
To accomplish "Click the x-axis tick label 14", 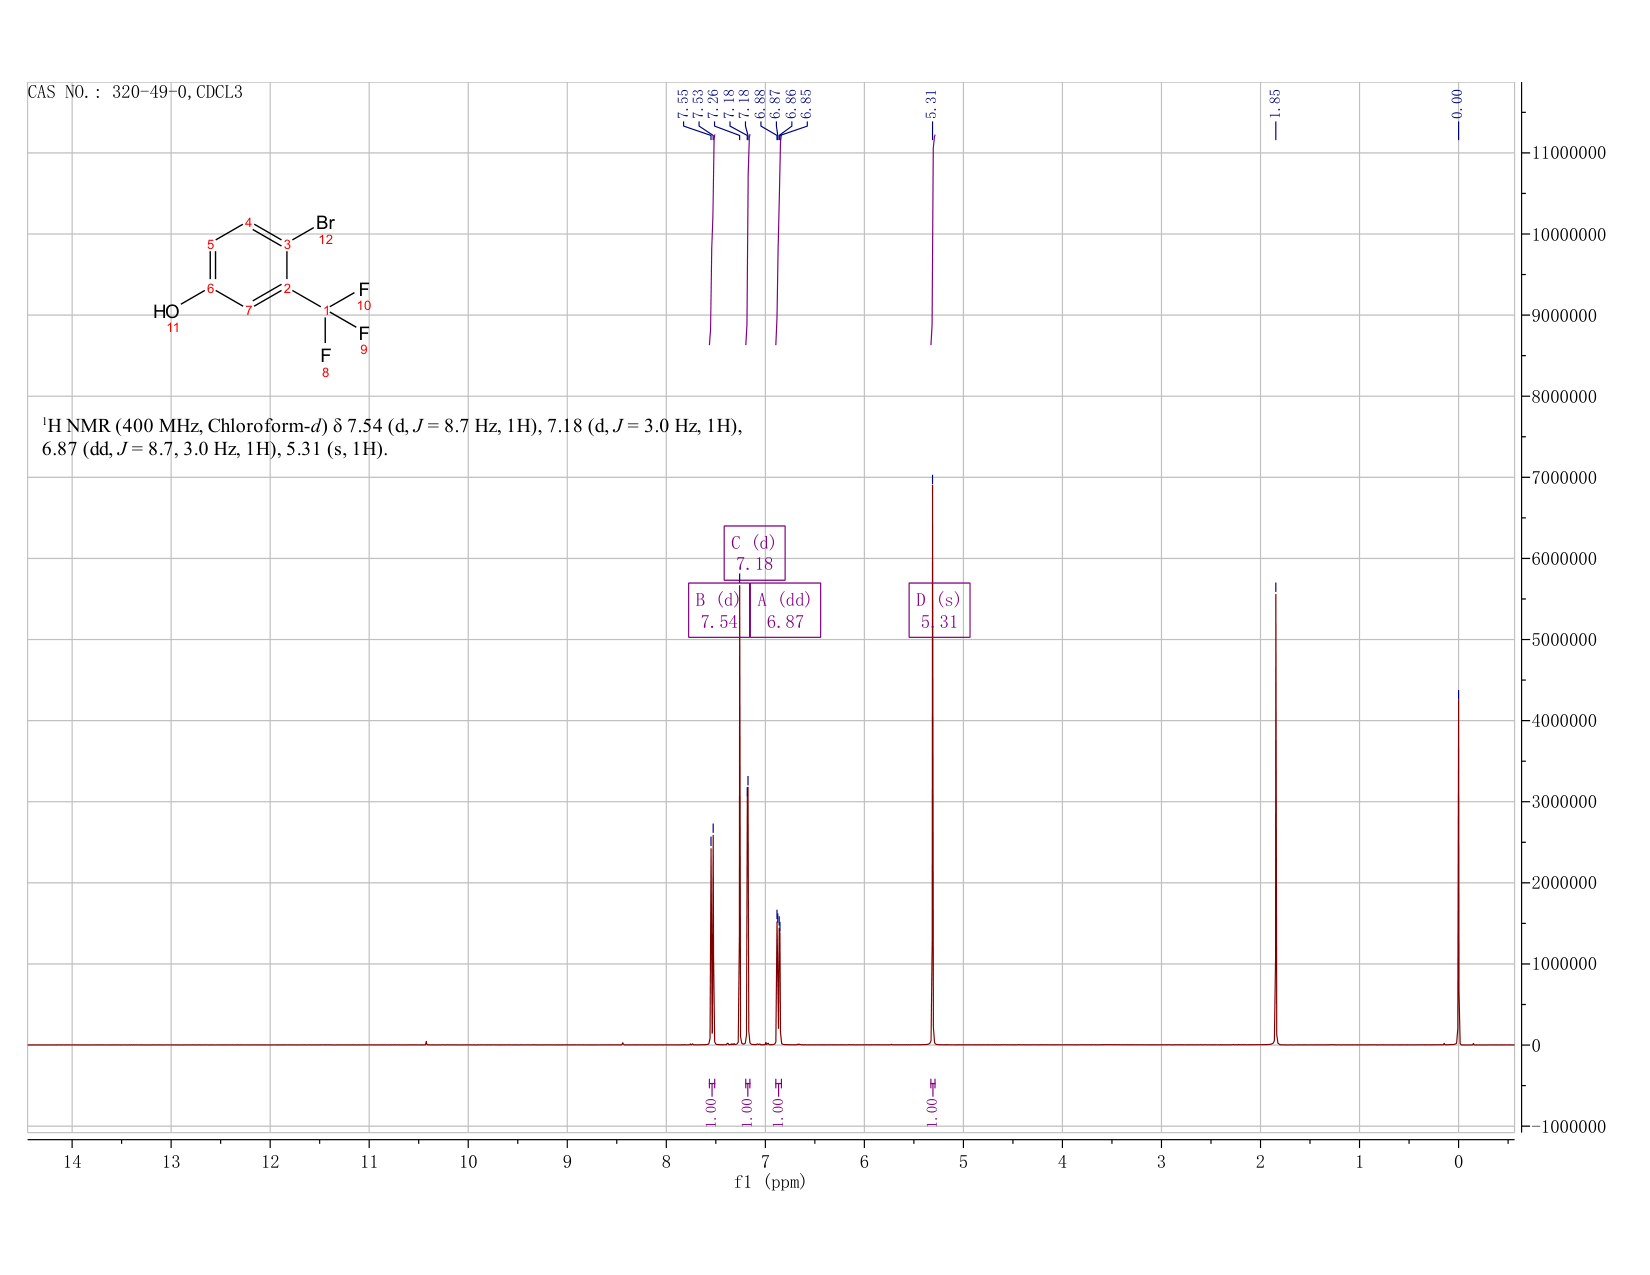I will [x=72, y=1161].
